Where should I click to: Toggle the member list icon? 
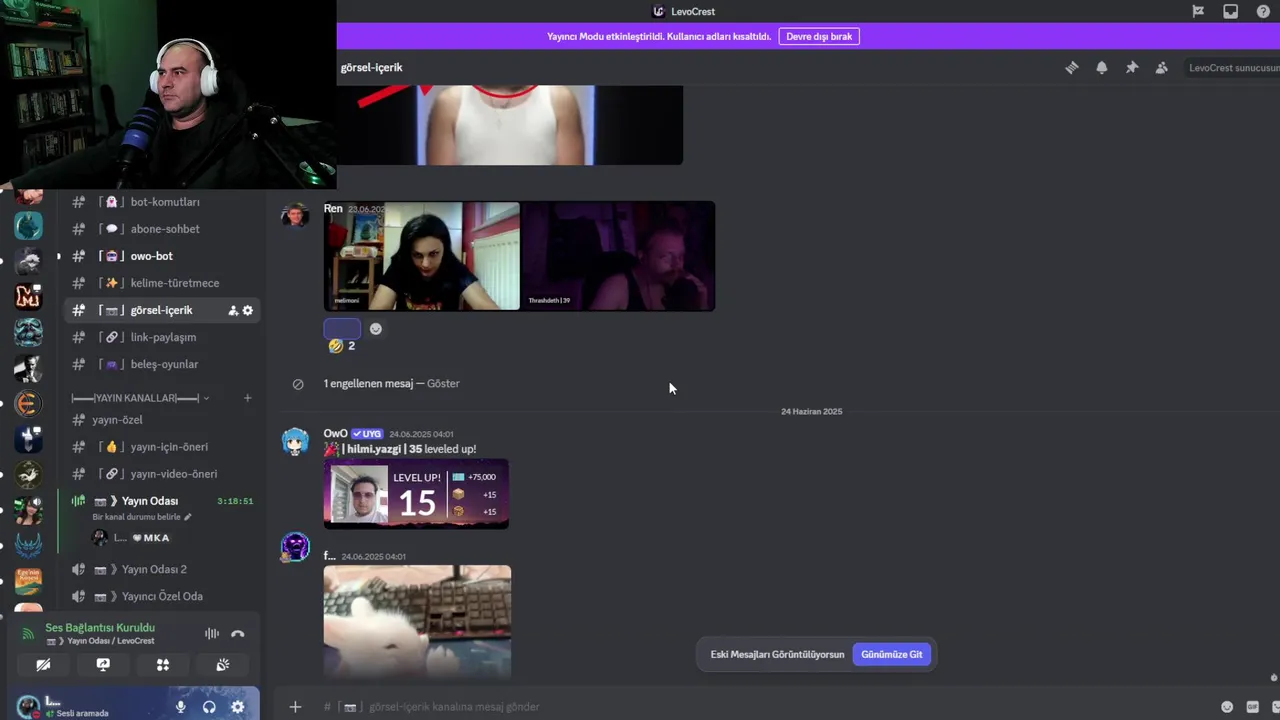(1161, 68)
